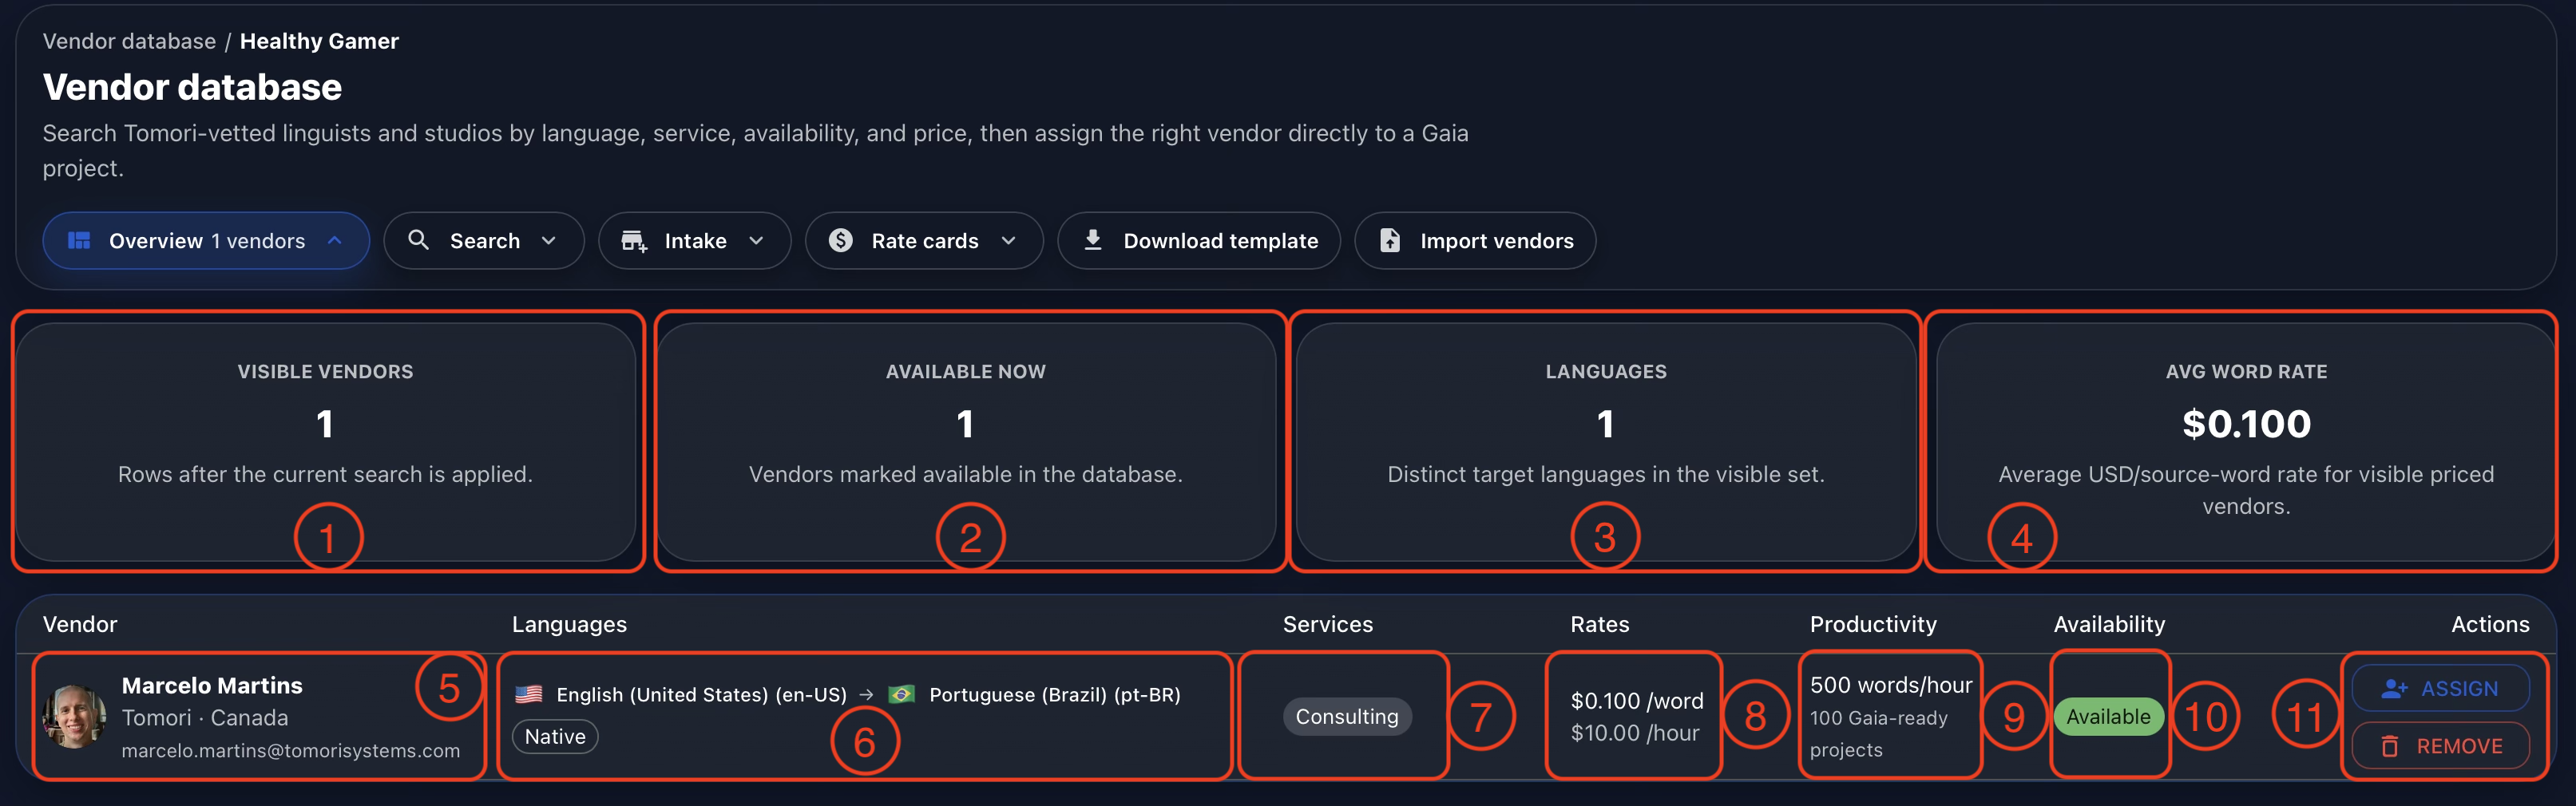Click the $10.00 /hour rate
The height and width of the screenshot is (806, 2576).
[x=1635, y=733]
